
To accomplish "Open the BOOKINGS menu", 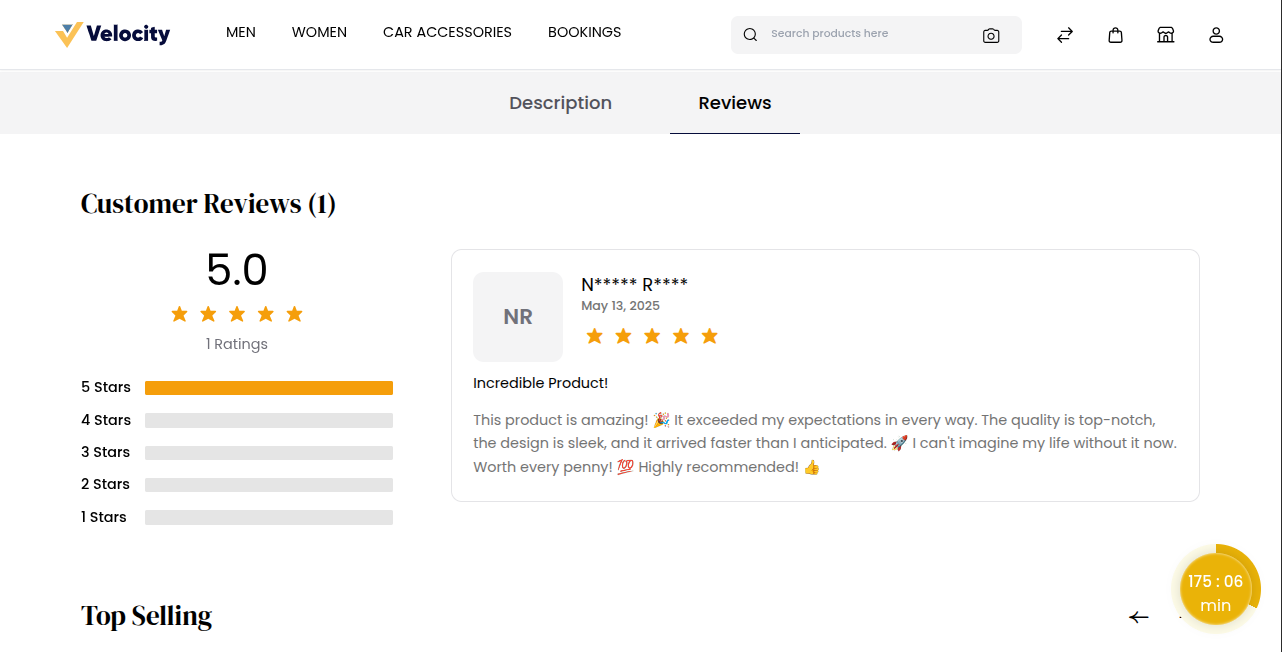I will (x=584, y=32).
